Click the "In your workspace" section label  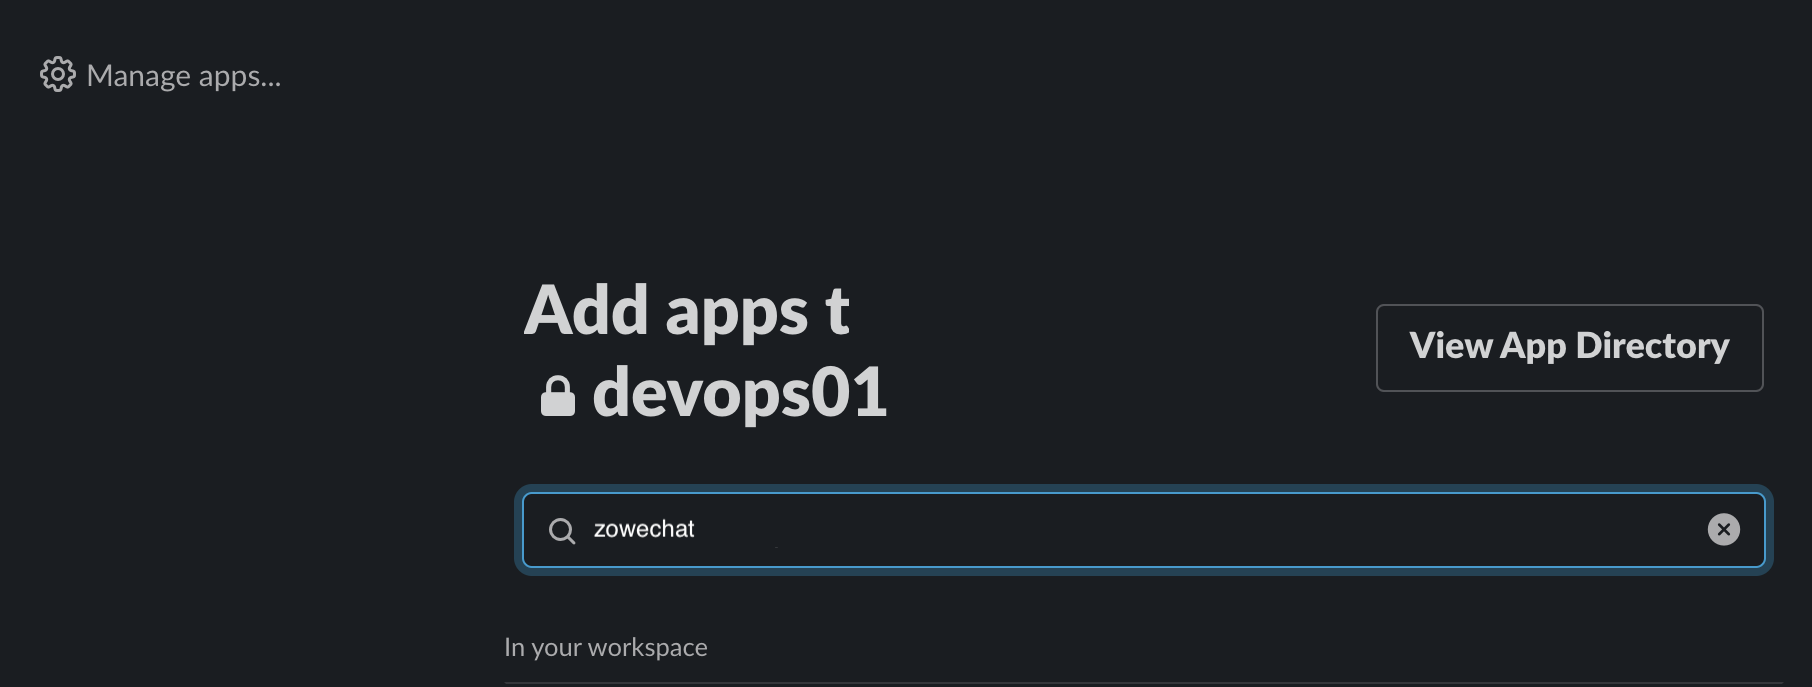[x=605, y=648]
